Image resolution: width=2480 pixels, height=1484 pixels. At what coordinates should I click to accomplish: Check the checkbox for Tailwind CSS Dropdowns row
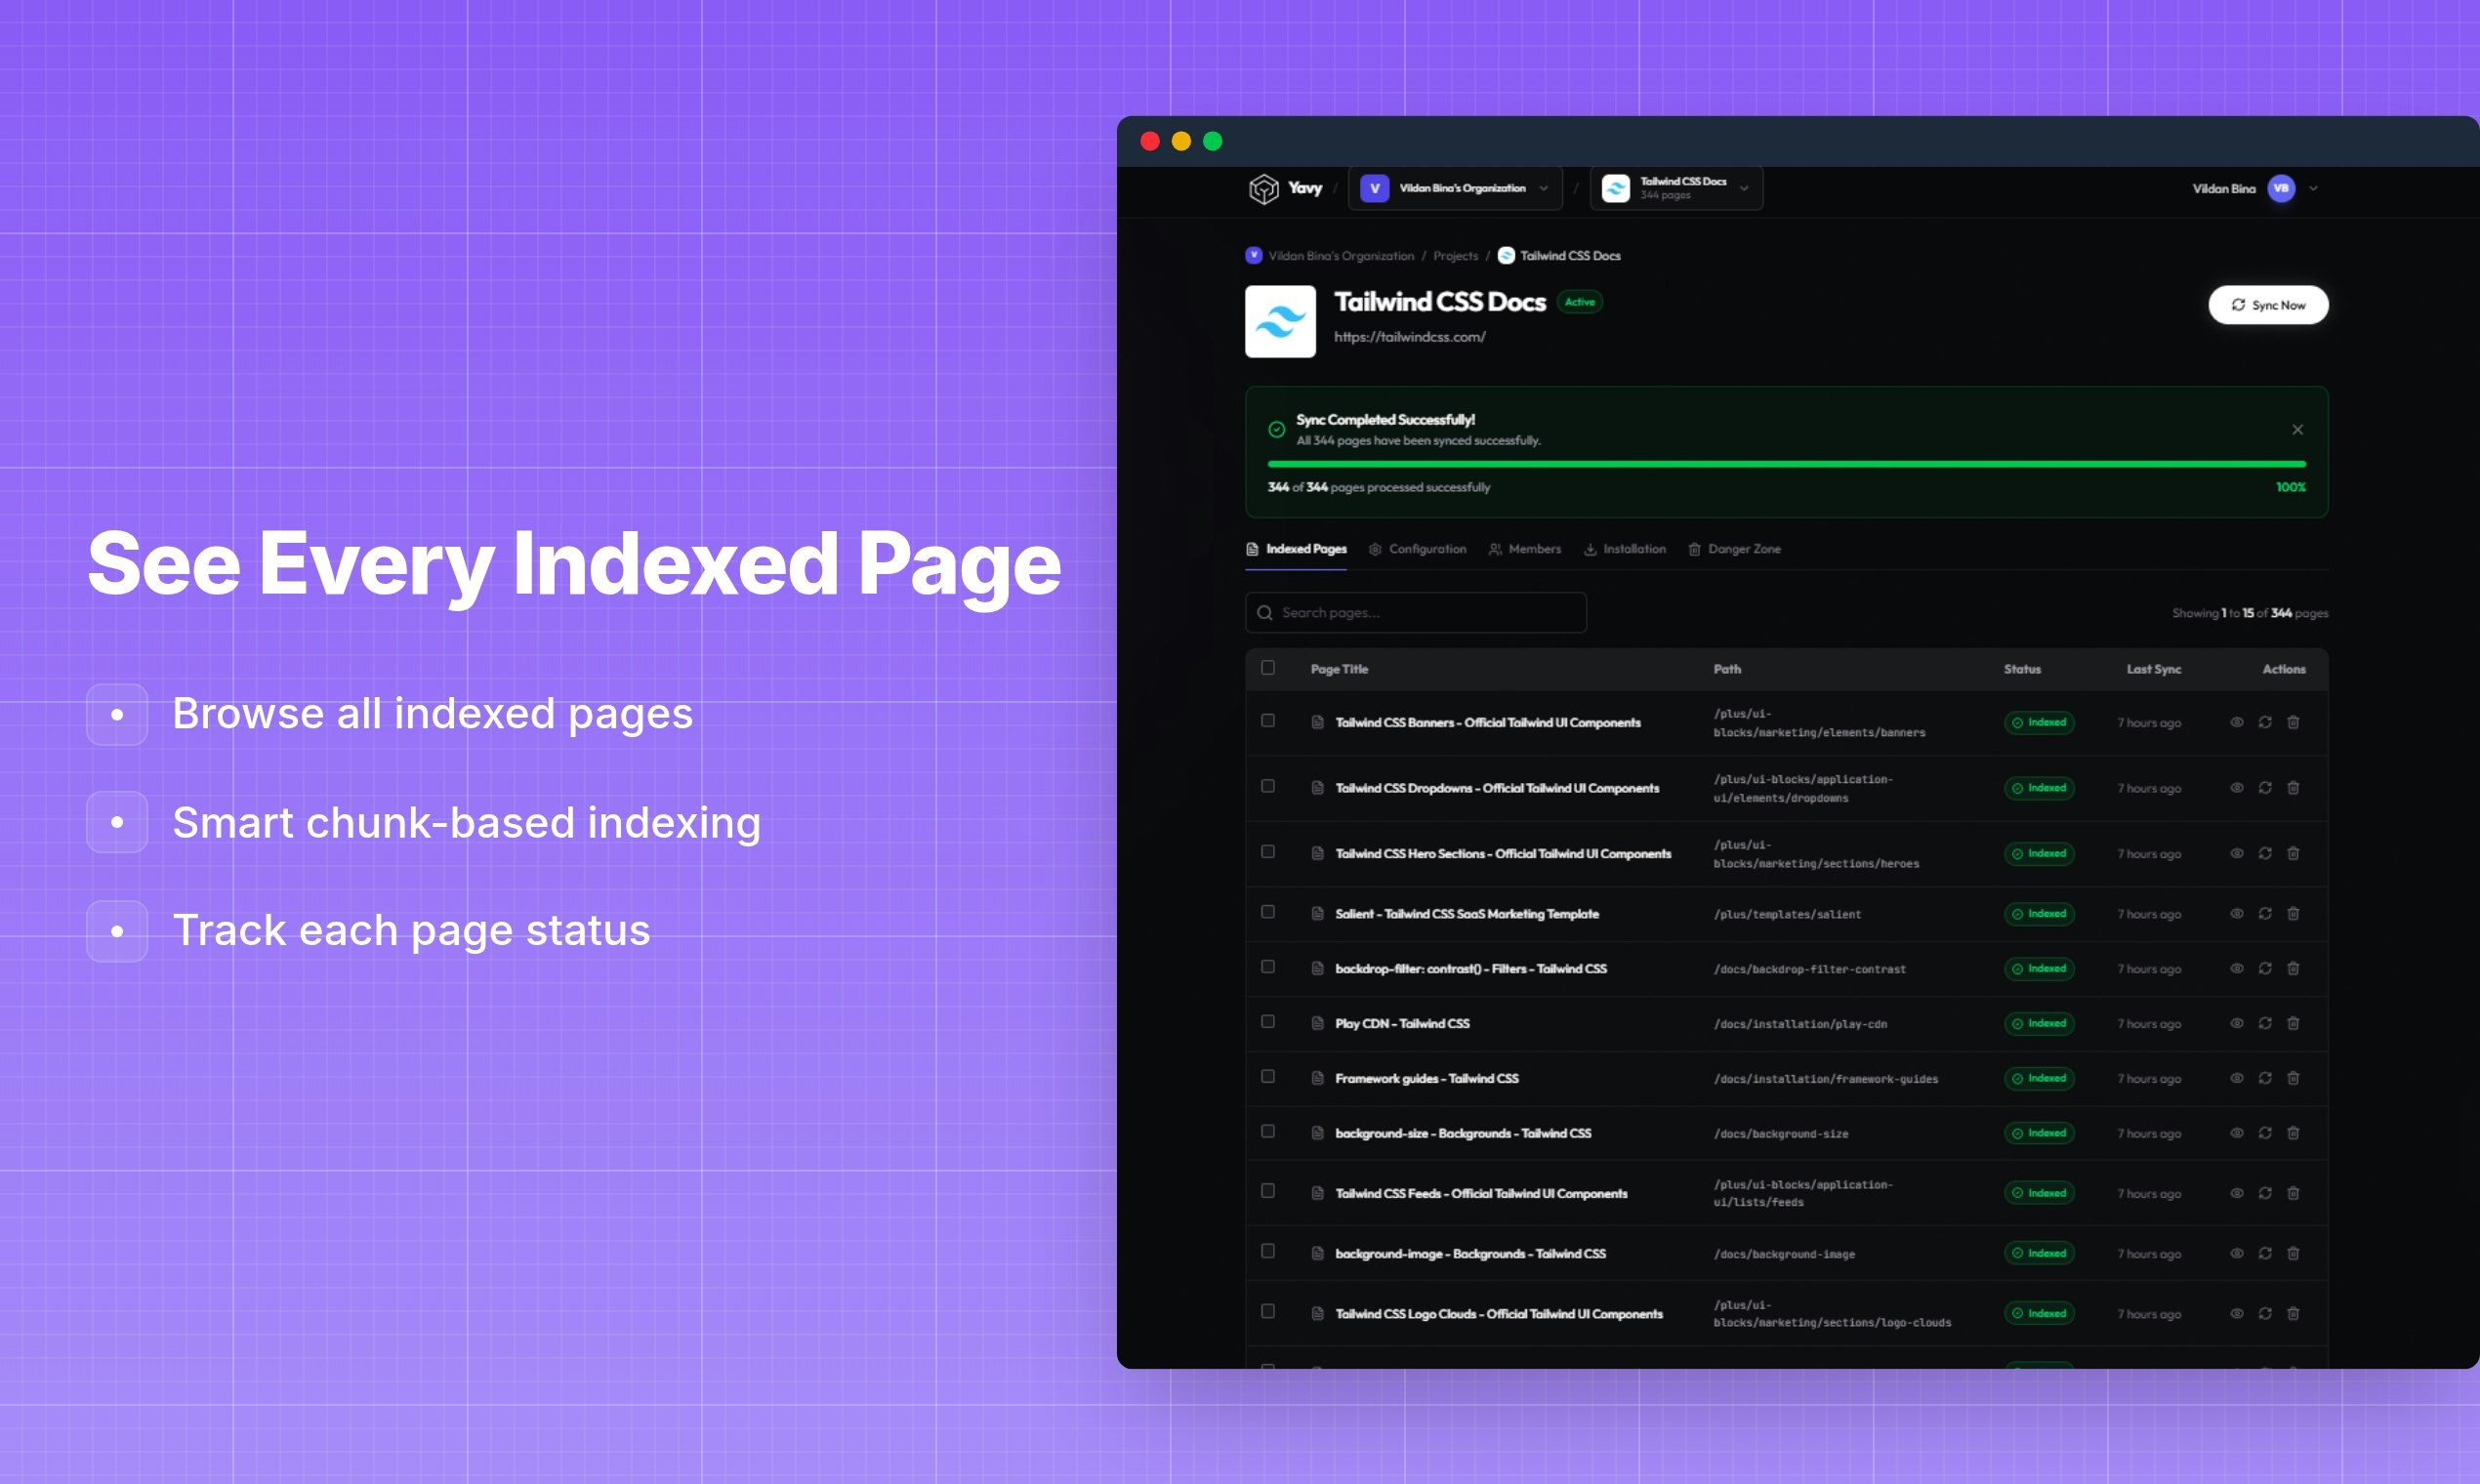point(1269,787)
